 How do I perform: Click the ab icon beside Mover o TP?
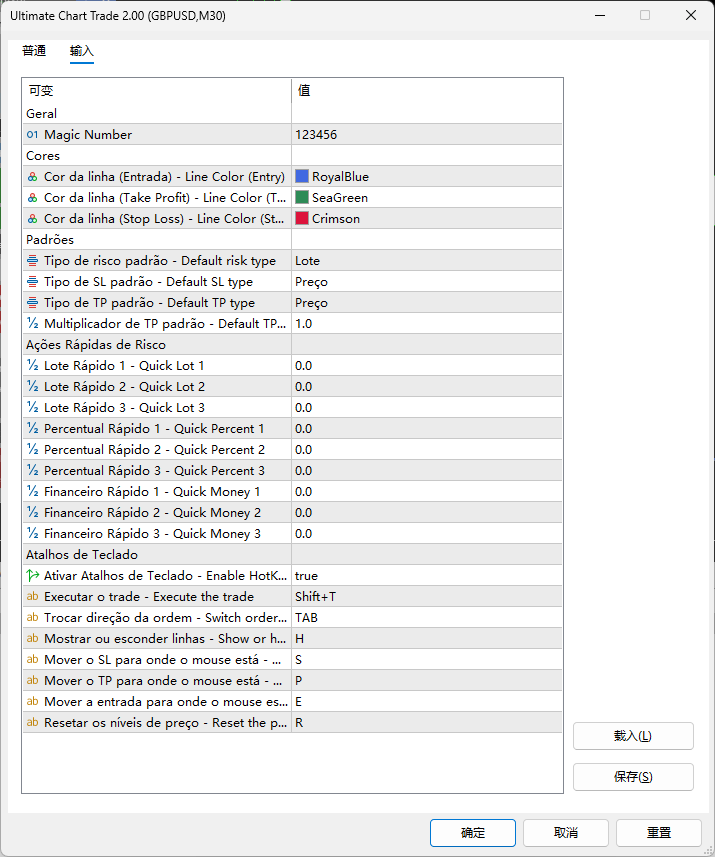pos(32,680)
